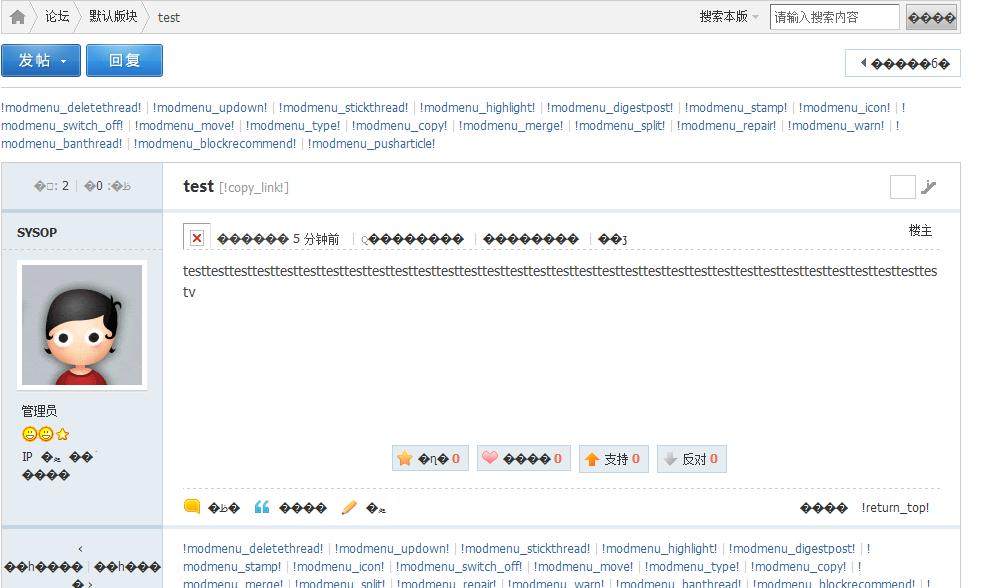Click the IP link under the avatar
The height and width of the screenshot is (588, 993).
pyautogui.click(x=27, y=457)
